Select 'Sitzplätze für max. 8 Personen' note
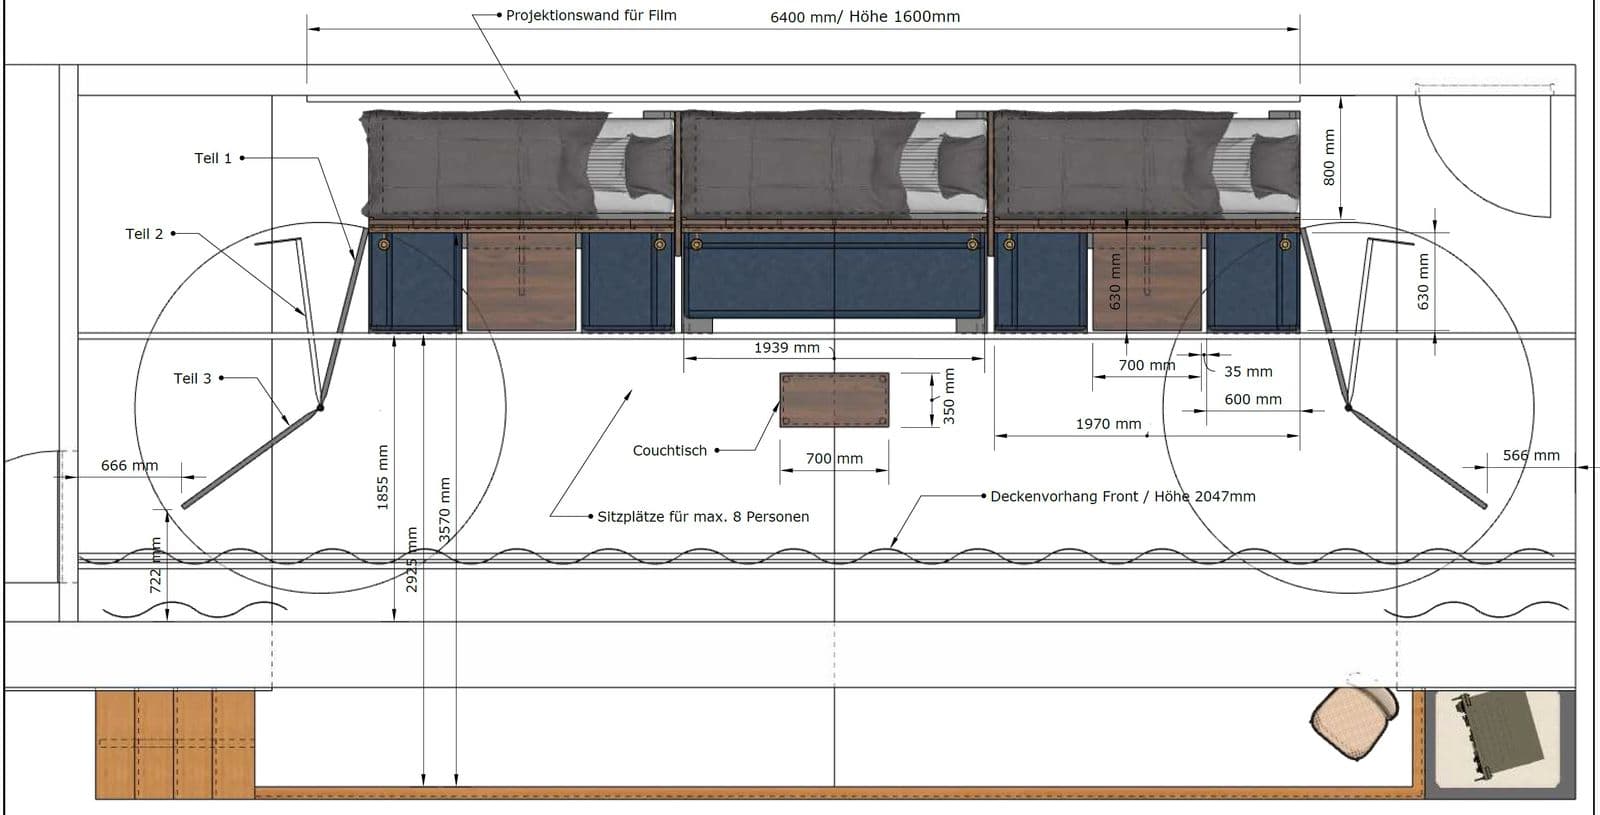 point(703,517)
